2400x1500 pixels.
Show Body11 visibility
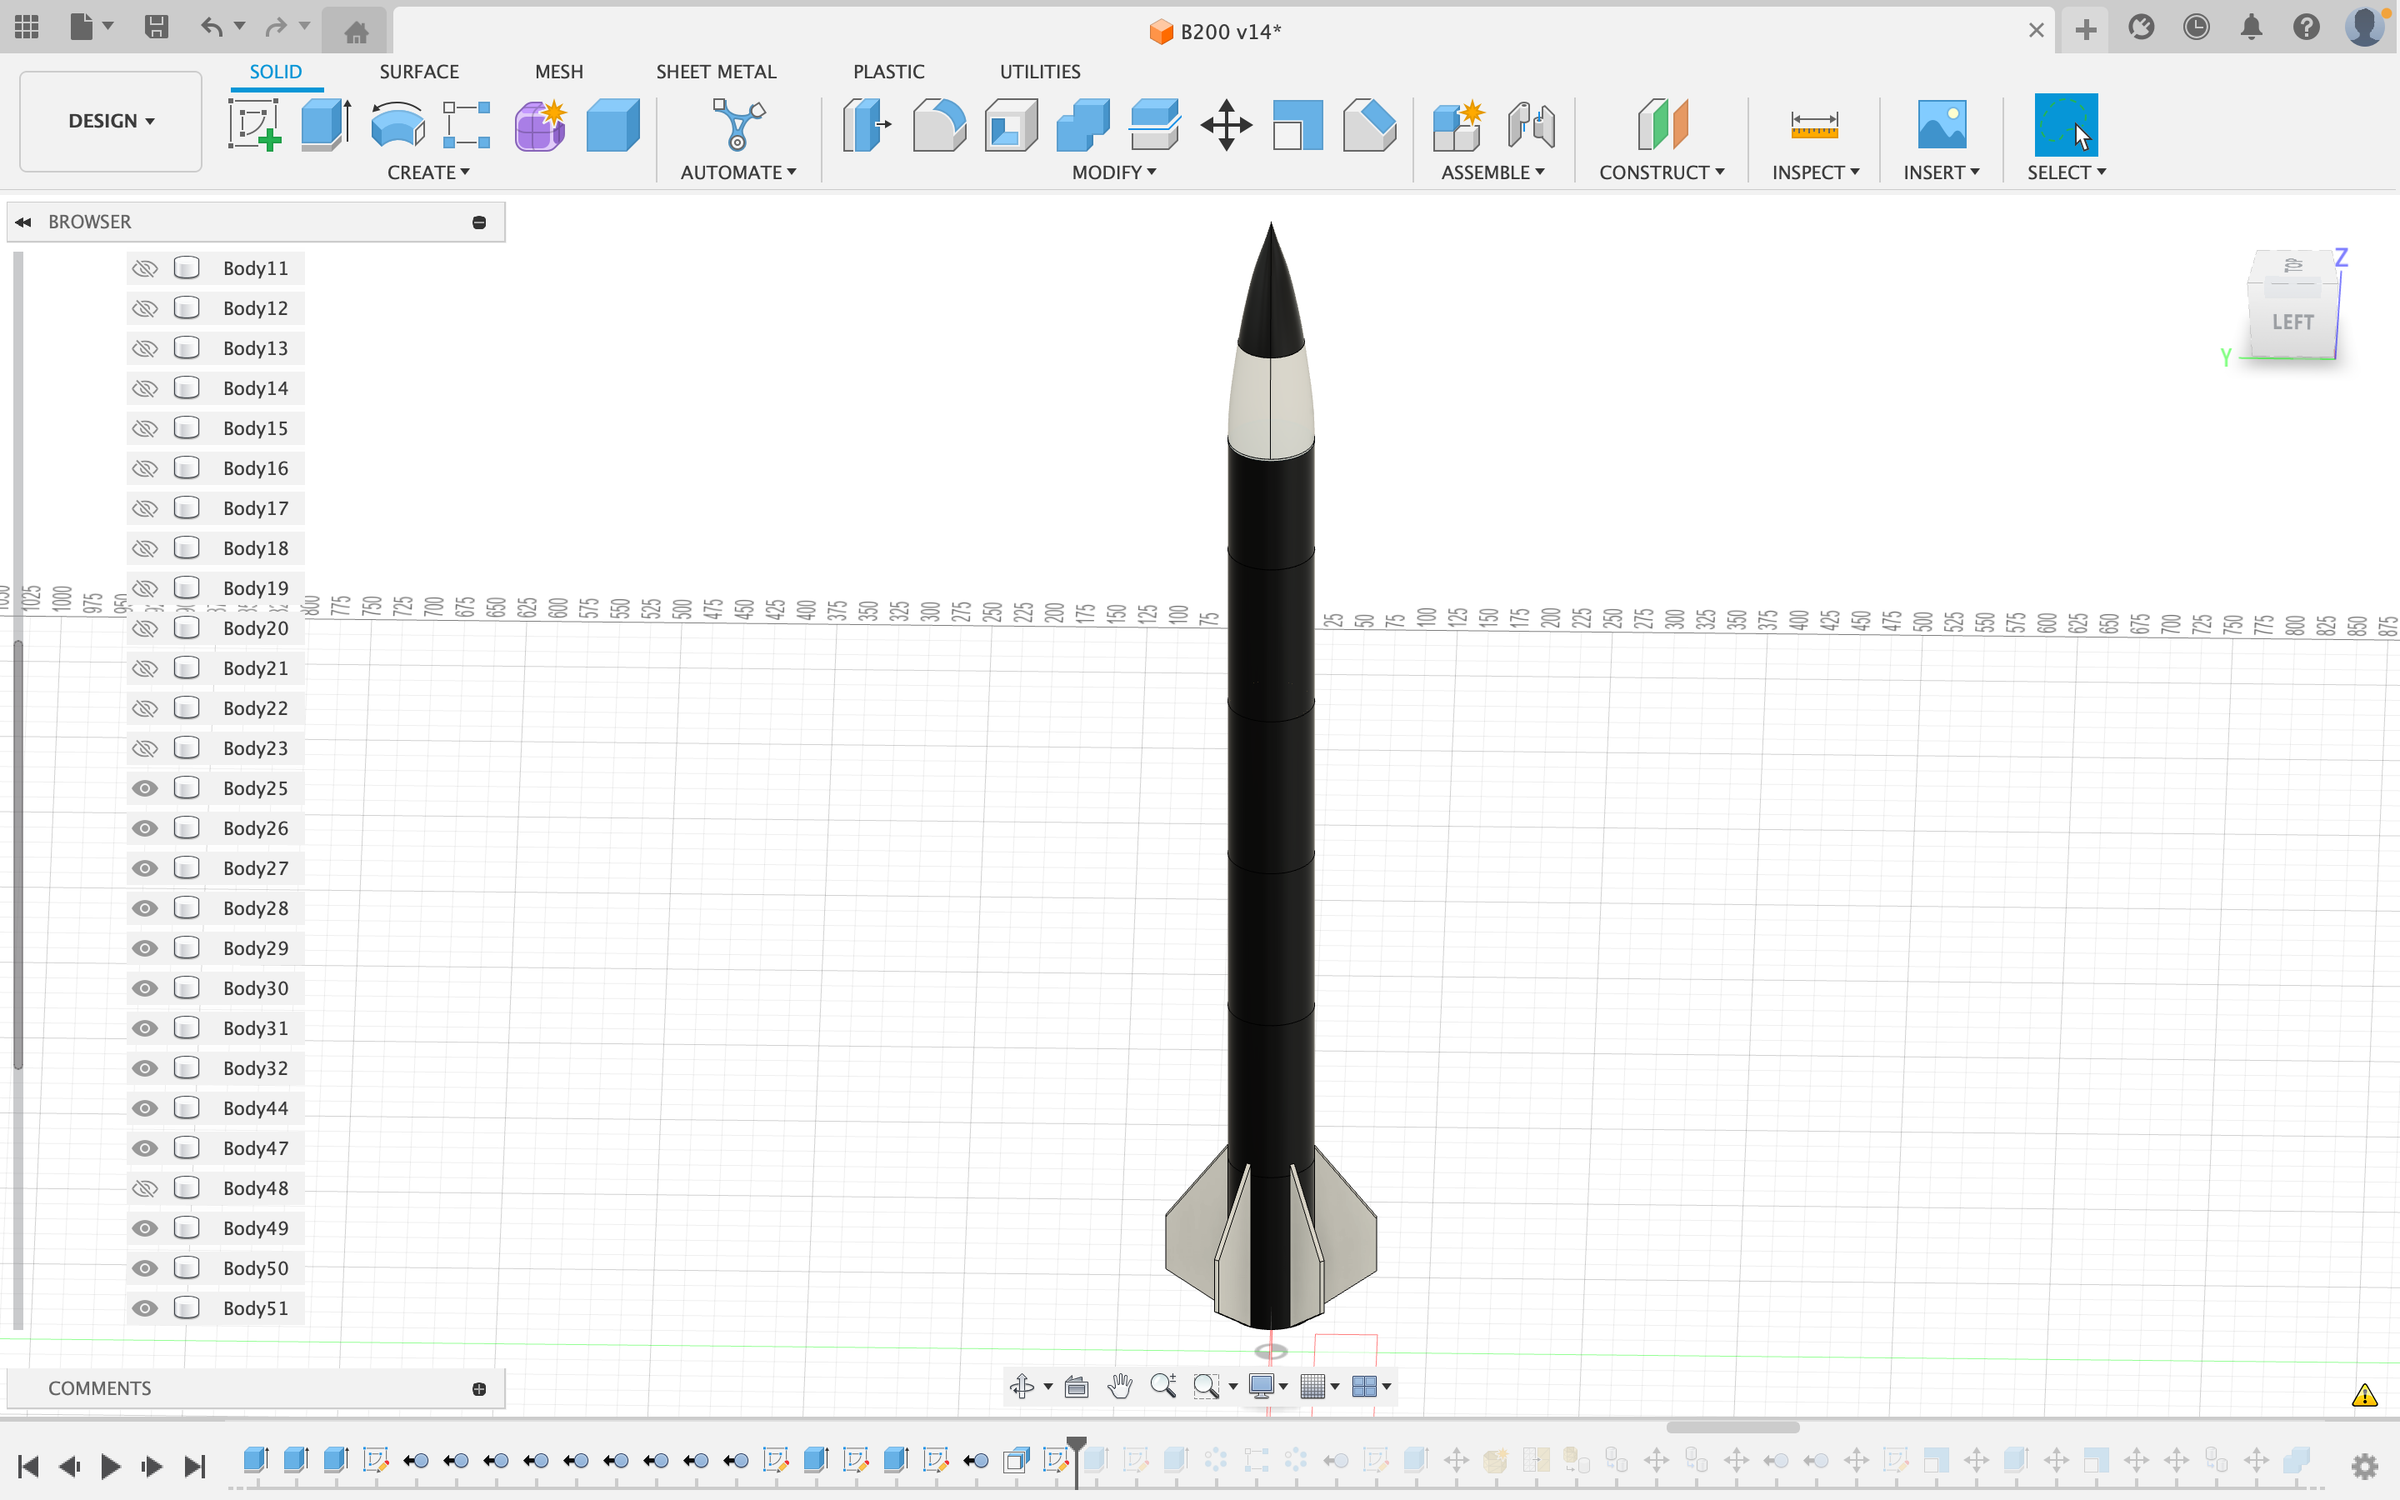[145, 268]
